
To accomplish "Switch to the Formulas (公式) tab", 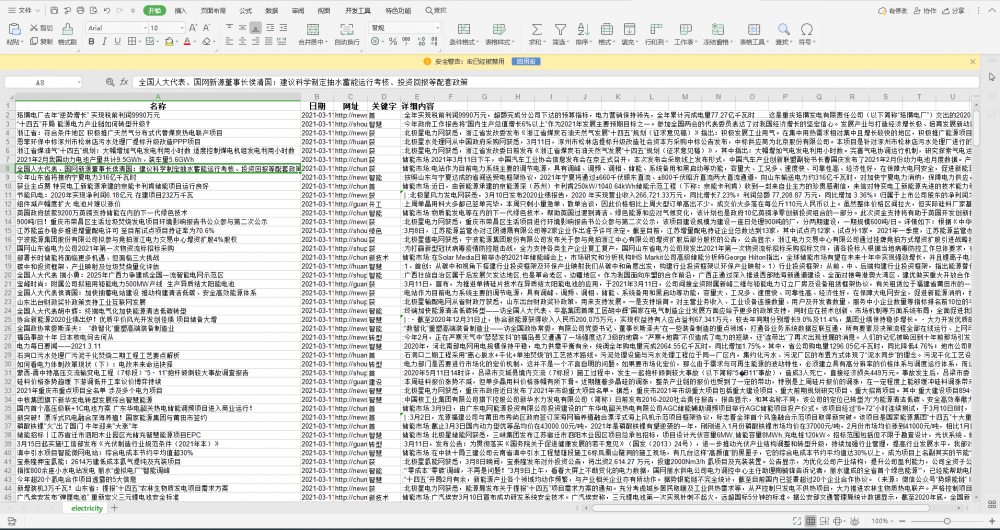I will point(246,11).
